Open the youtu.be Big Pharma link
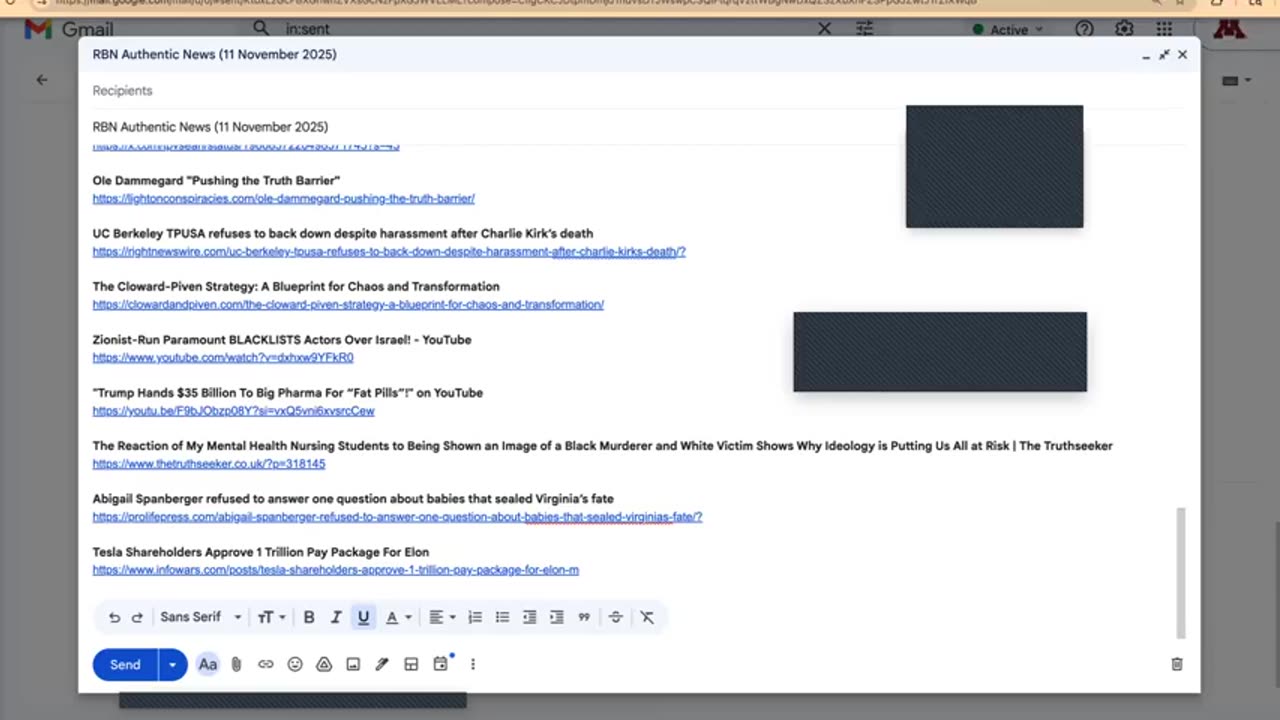 (234, 411)
